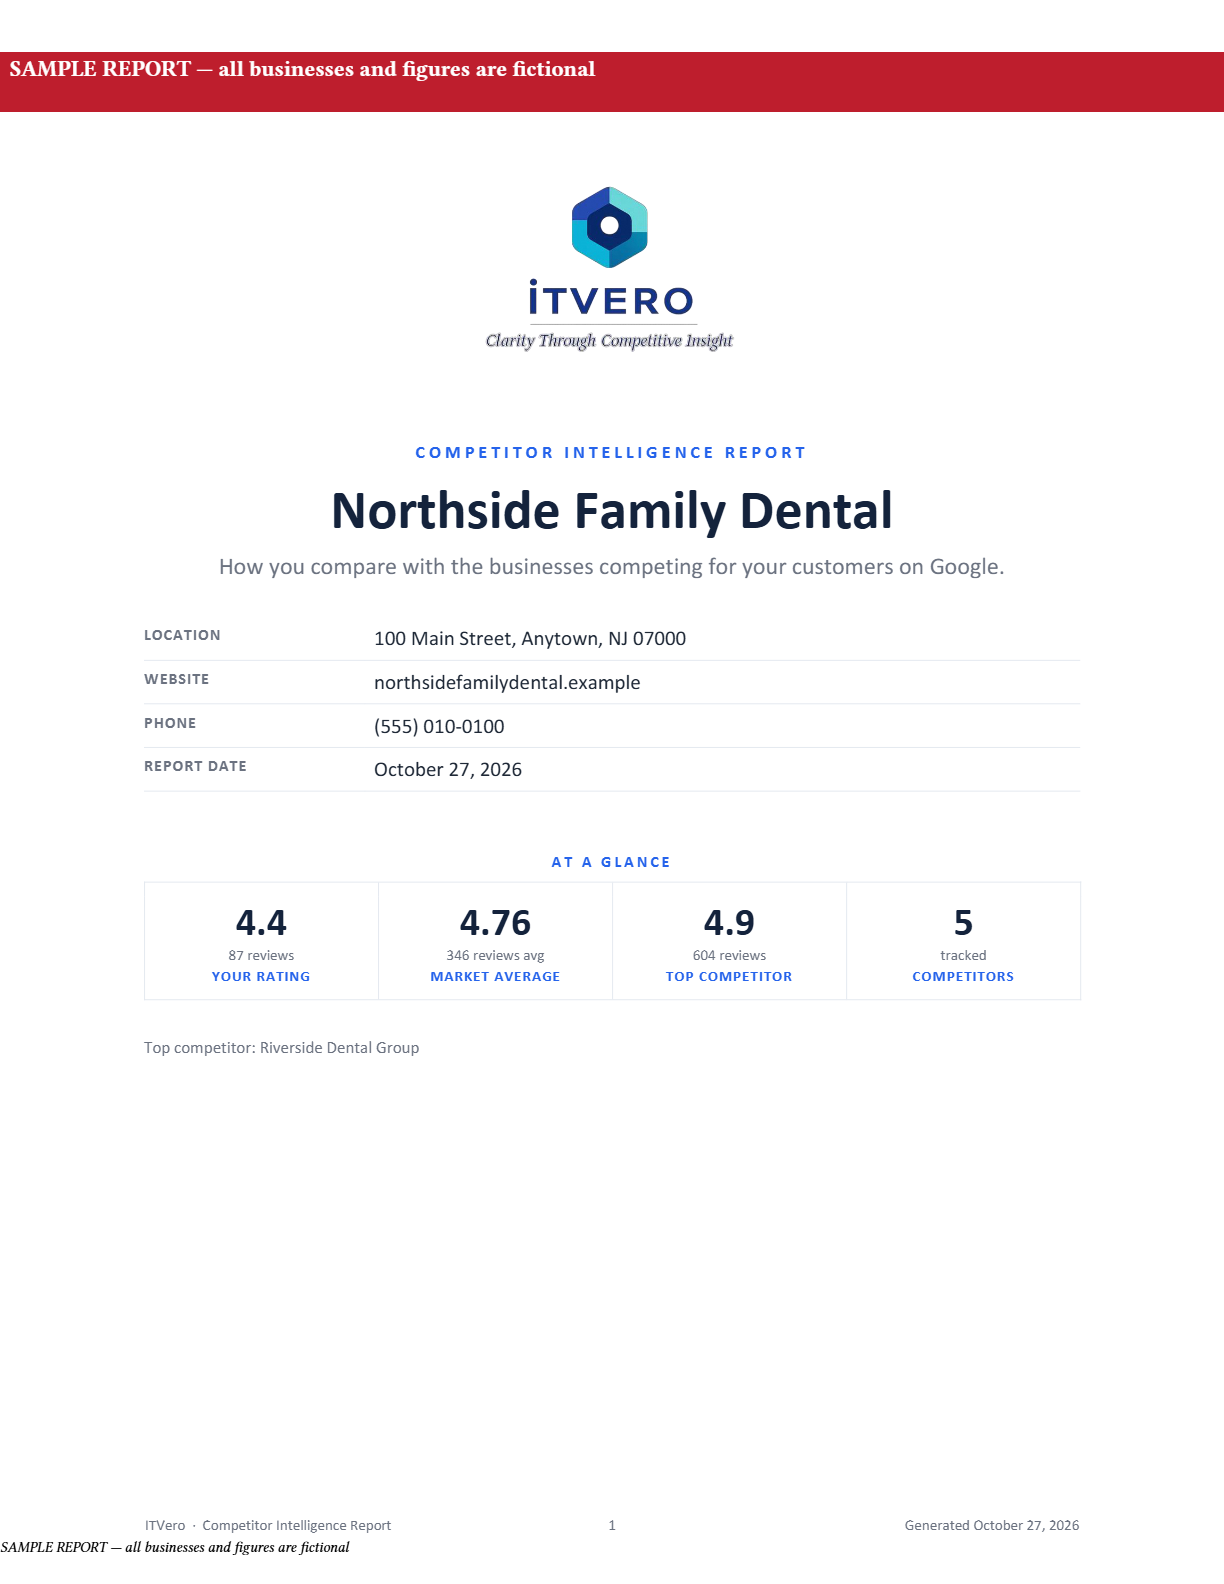Click the 'MARKET AVERAGE' label
Image resolution: width=1224 pixels, height=1584 pixels.
tap(495, 977)
